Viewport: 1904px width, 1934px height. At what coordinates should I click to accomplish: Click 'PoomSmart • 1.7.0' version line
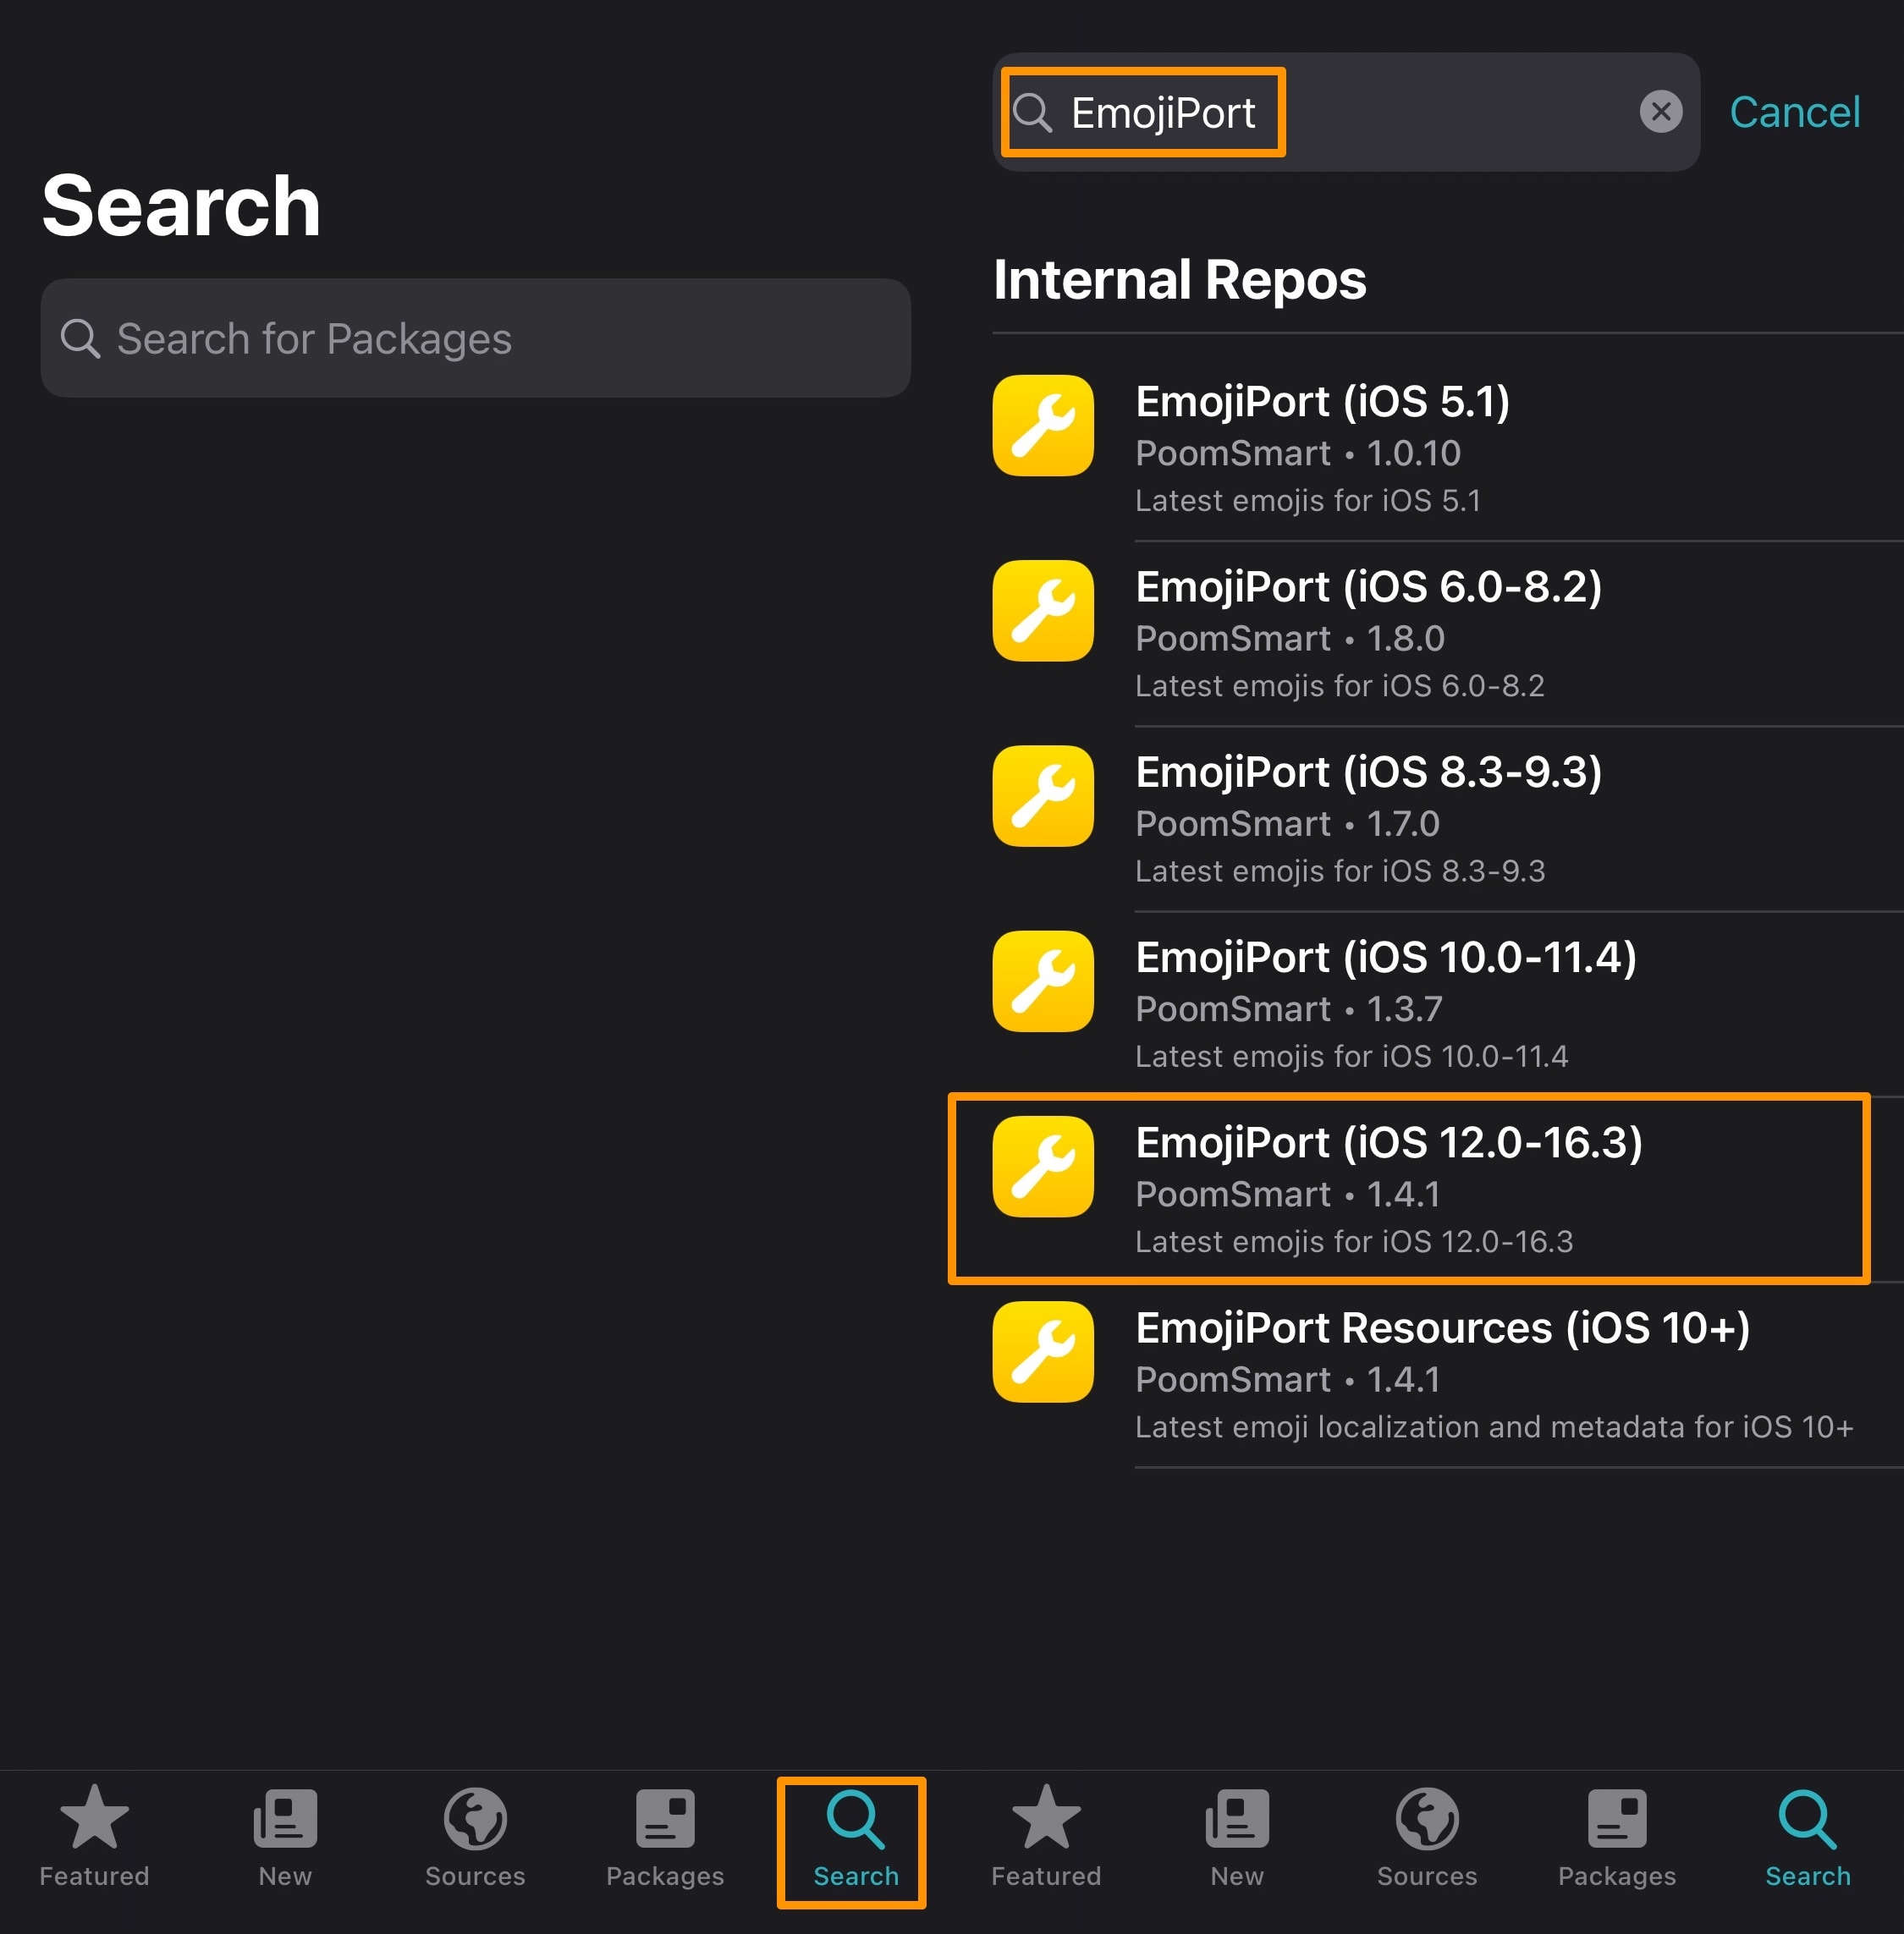[x=1287, y=823]
